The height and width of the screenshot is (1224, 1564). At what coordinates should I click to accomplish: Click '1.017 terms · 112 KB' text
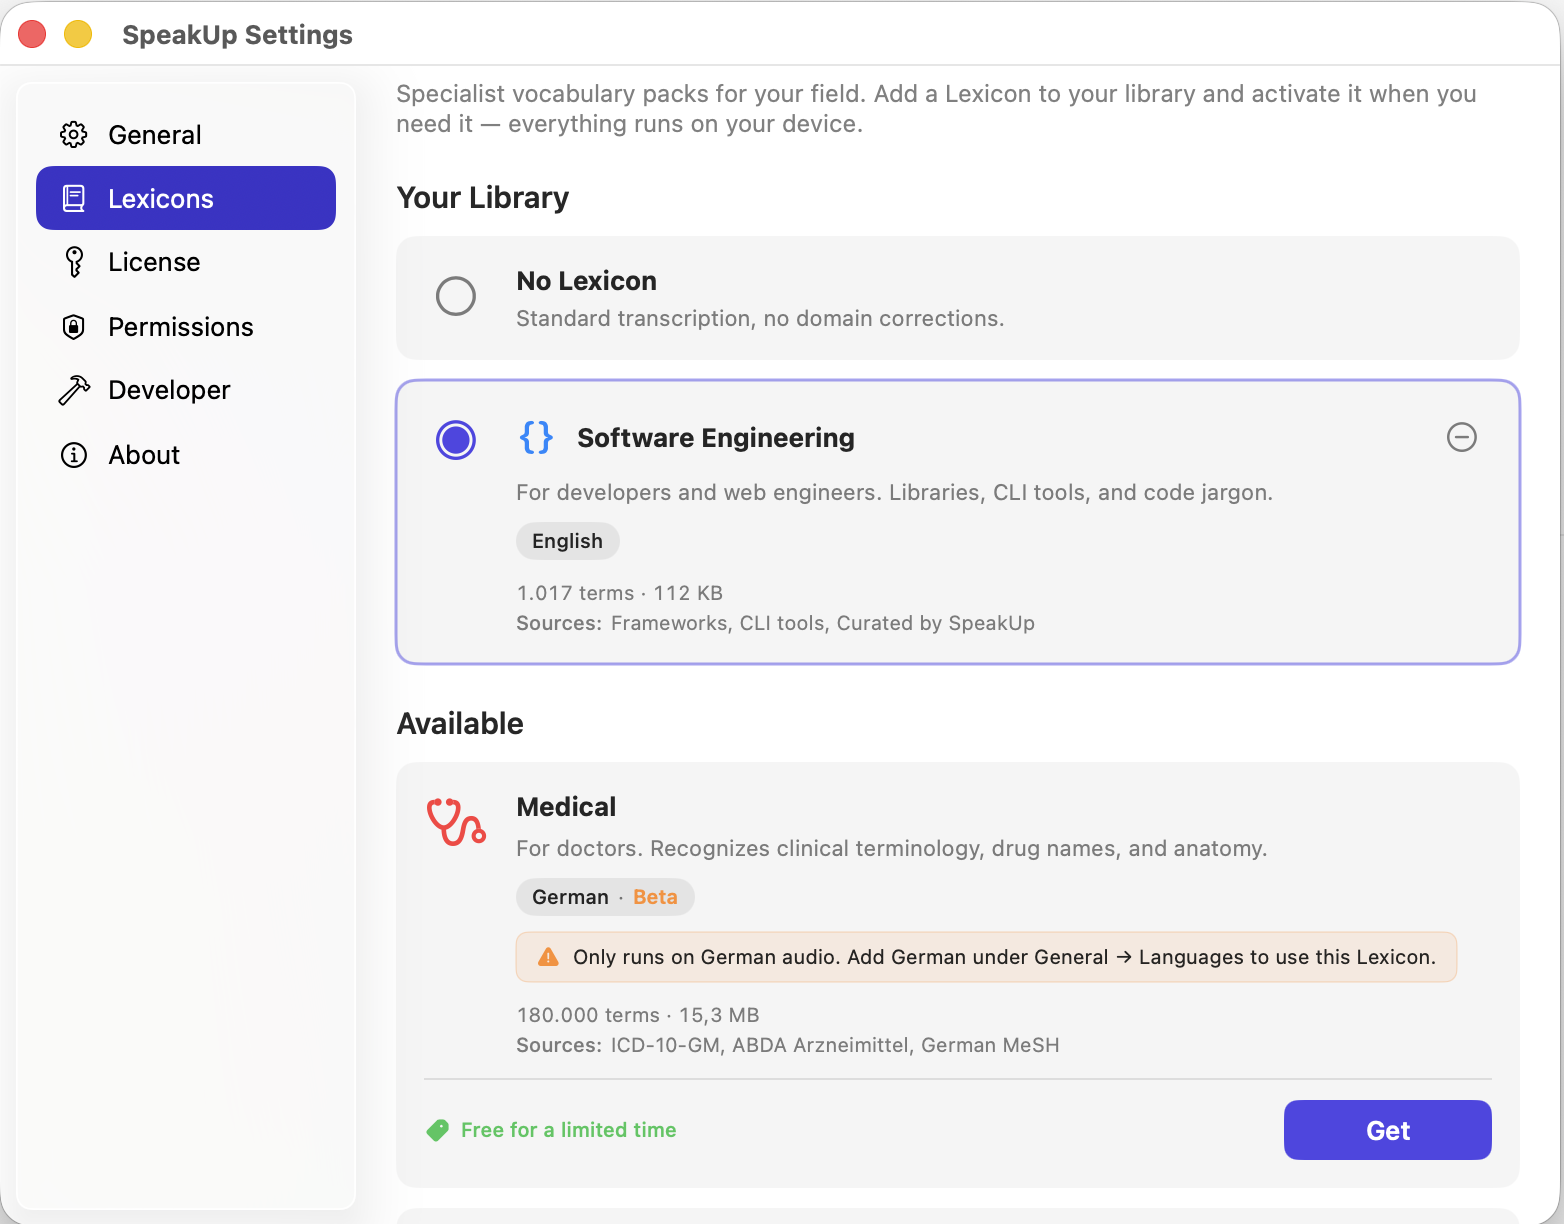[x=620, y=593]
